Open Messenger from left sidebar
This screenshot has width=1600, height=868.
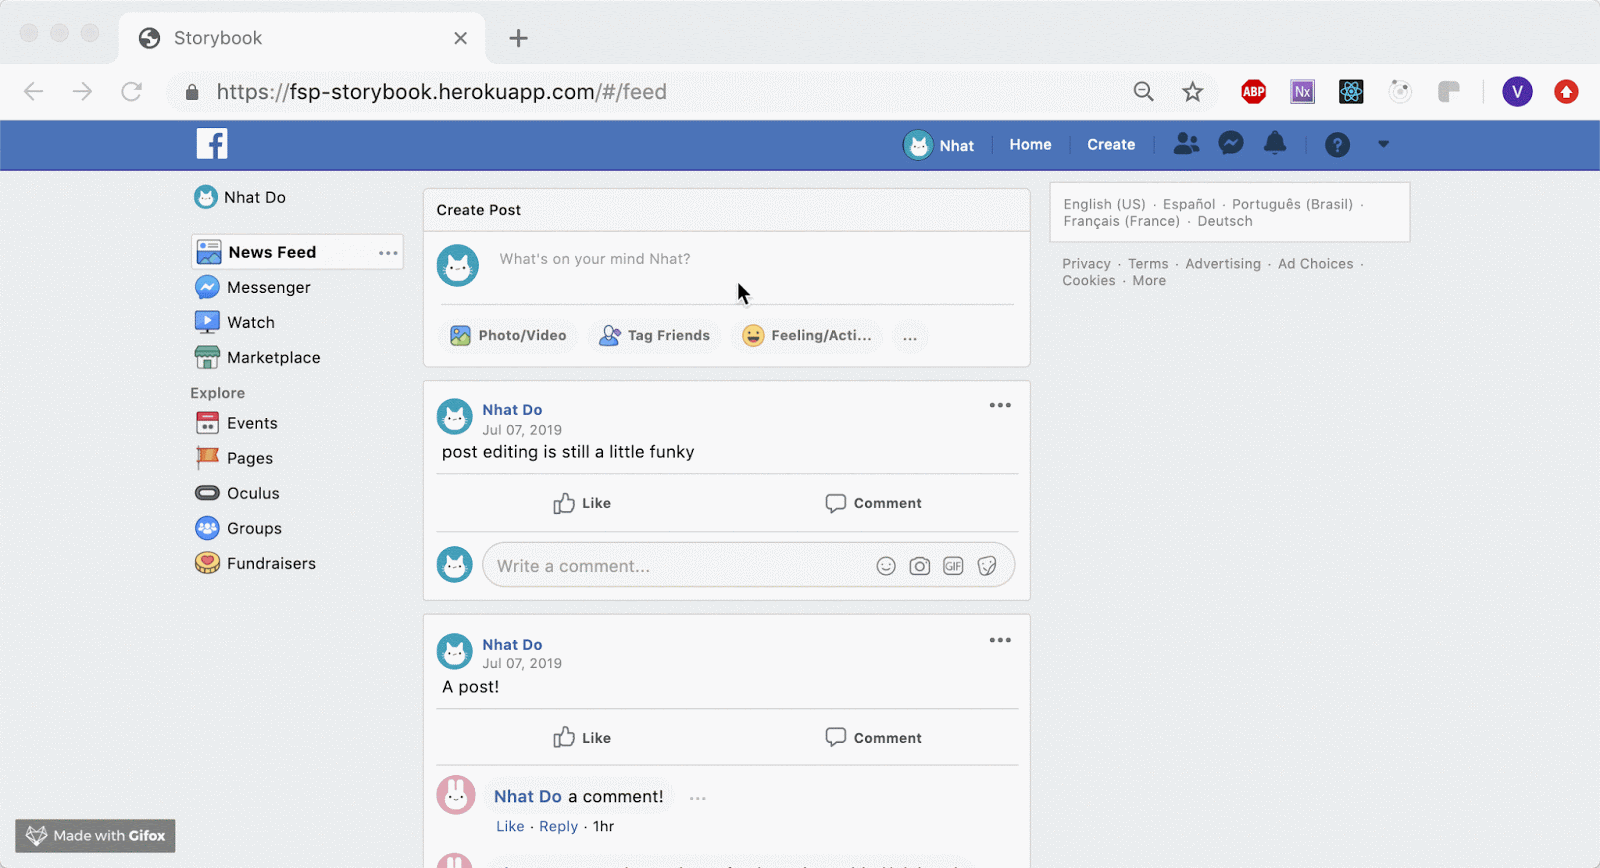(253, 287)
